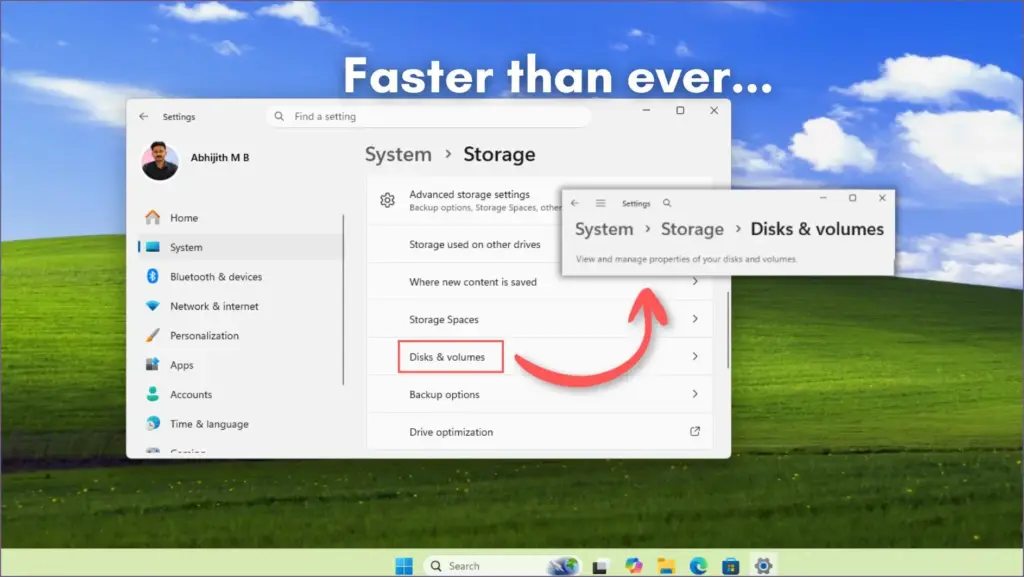Open Drive optimization

[x=539, y=431]
